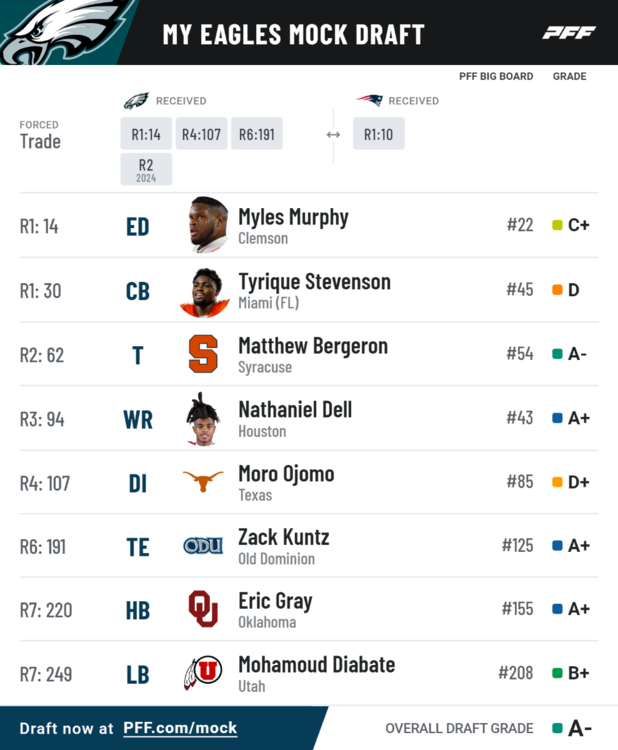
Task: Click the green overall draft grade dot
Action: tap(556, 728)
